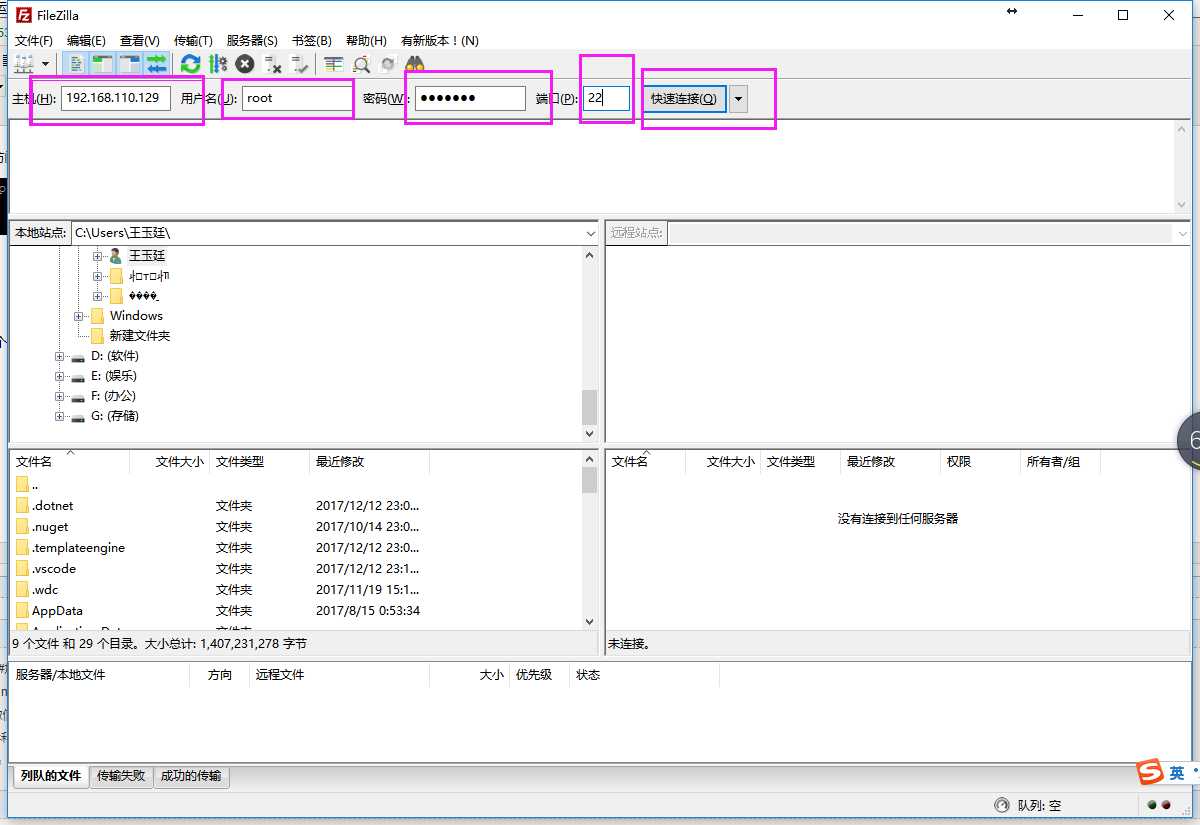Sort local files by 文件大小 column

point(170,462)
